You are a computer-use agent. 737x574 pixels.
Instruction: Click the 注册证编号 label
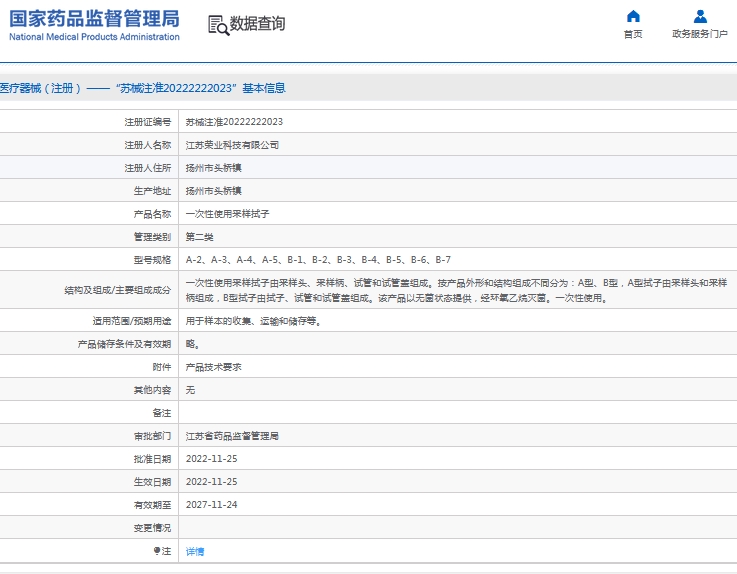148,122
